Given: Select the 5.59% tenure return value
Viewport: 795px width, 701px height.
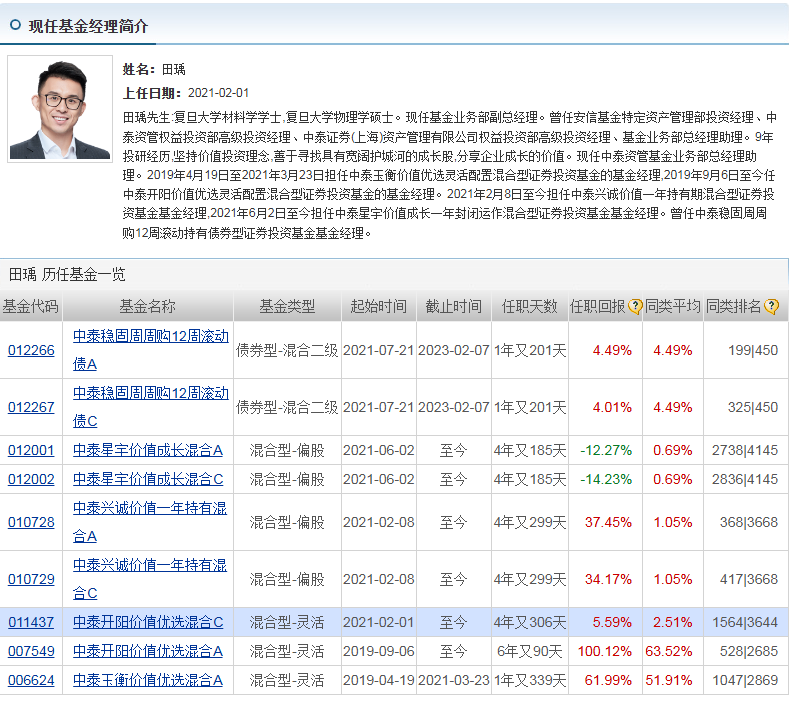Looking at the screenshot, I should [x=612, y=622].
